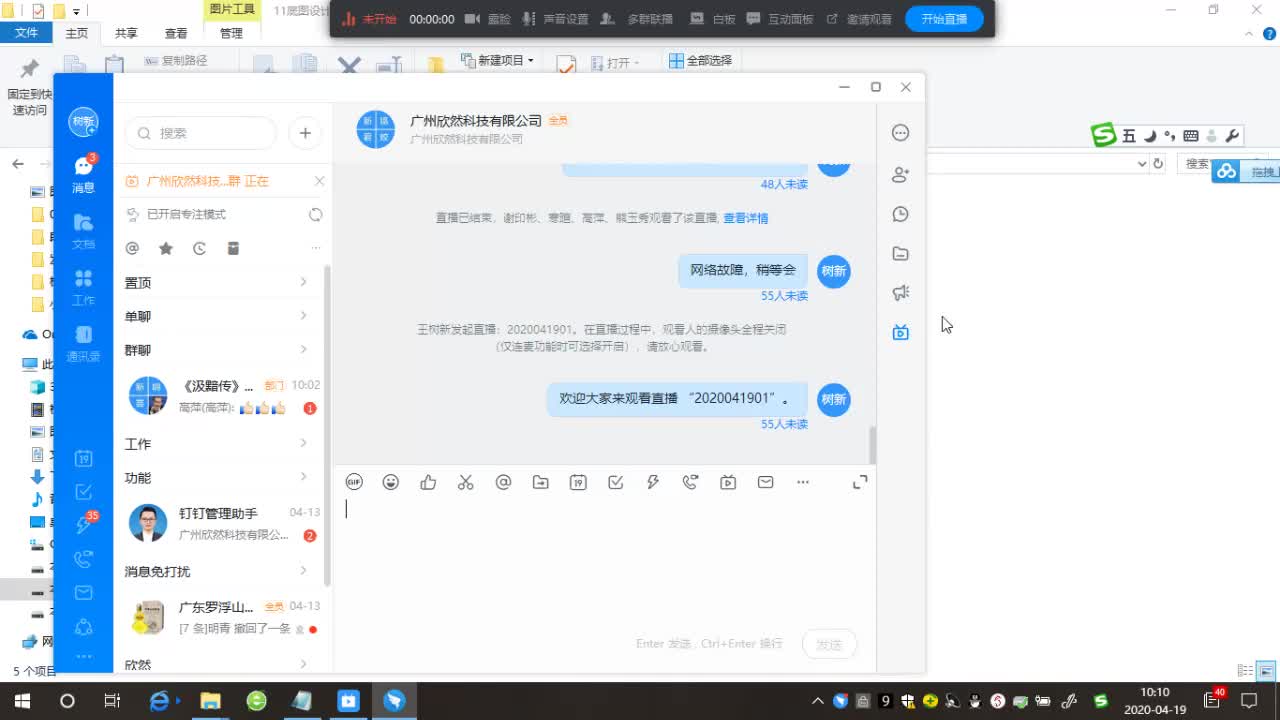Viewport: 1280px width, 720px height.
Task: Filter messages by @ mentions
Action: 132,248
